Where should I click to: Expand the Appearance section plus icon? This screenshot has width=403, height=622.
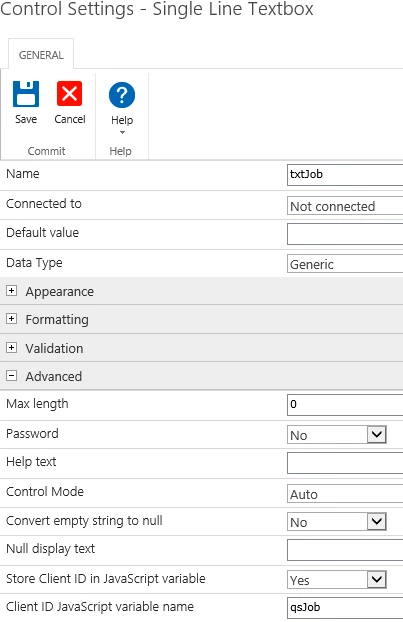pos(12,291)
